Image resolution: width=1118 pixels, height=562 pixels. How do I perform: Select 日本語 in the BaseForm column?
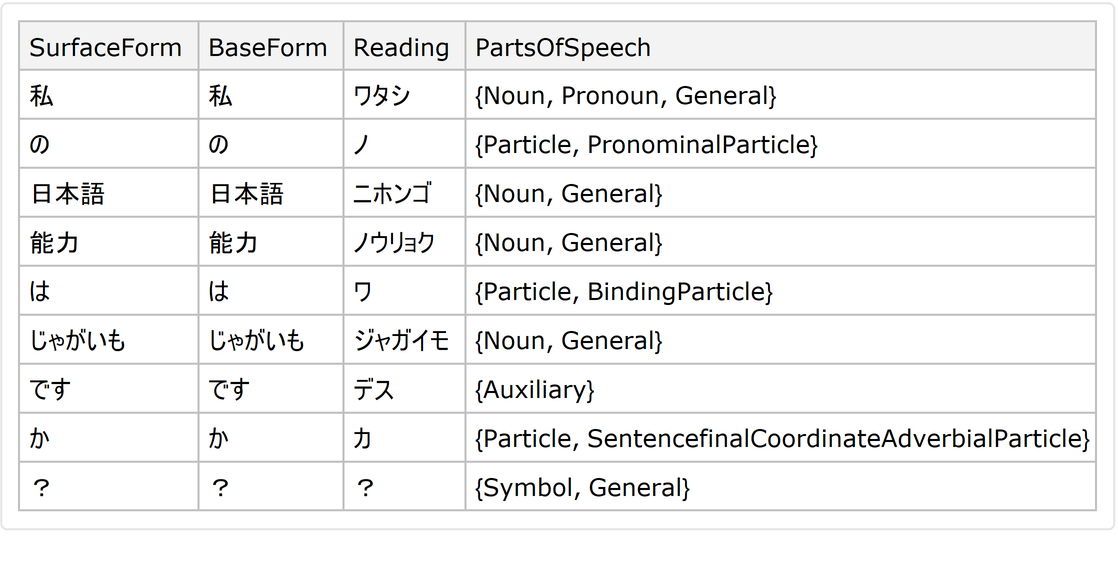point(246,194)
